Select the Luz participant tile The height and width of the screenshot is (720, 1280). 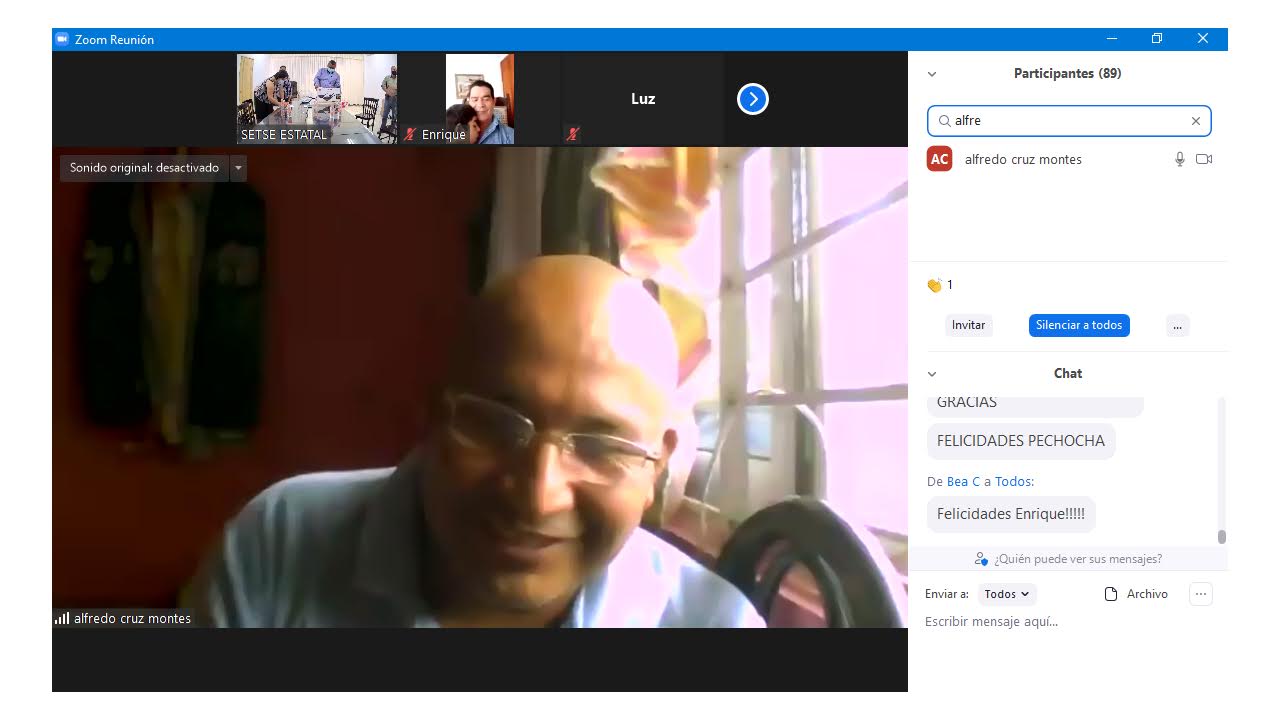coord(643,99)
